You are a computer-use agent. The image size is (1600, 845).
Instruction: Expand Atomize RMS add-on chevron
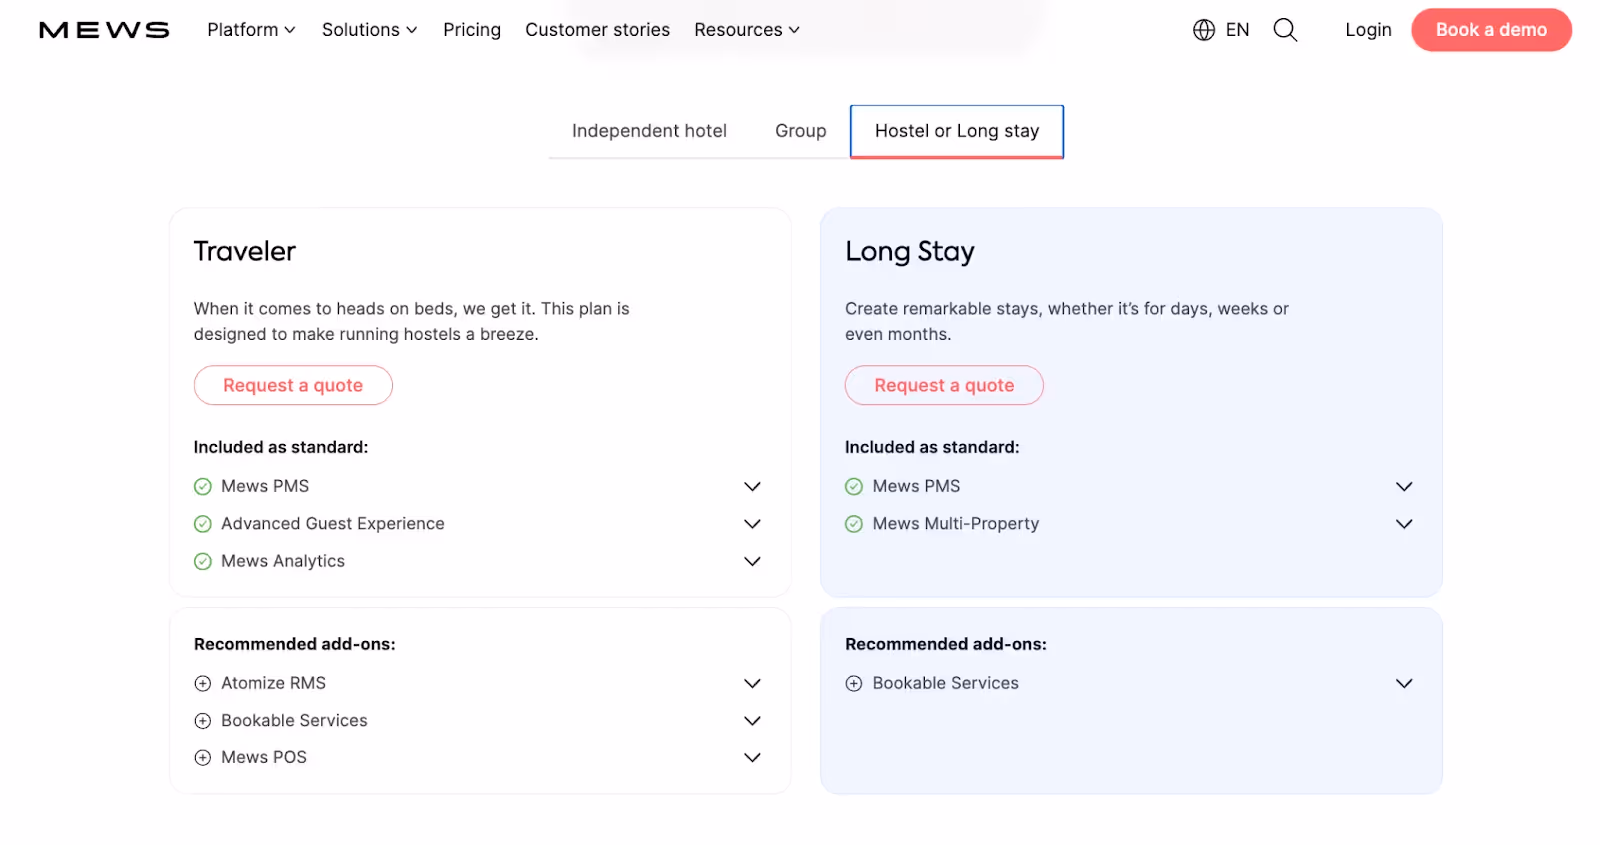[753, 684]
